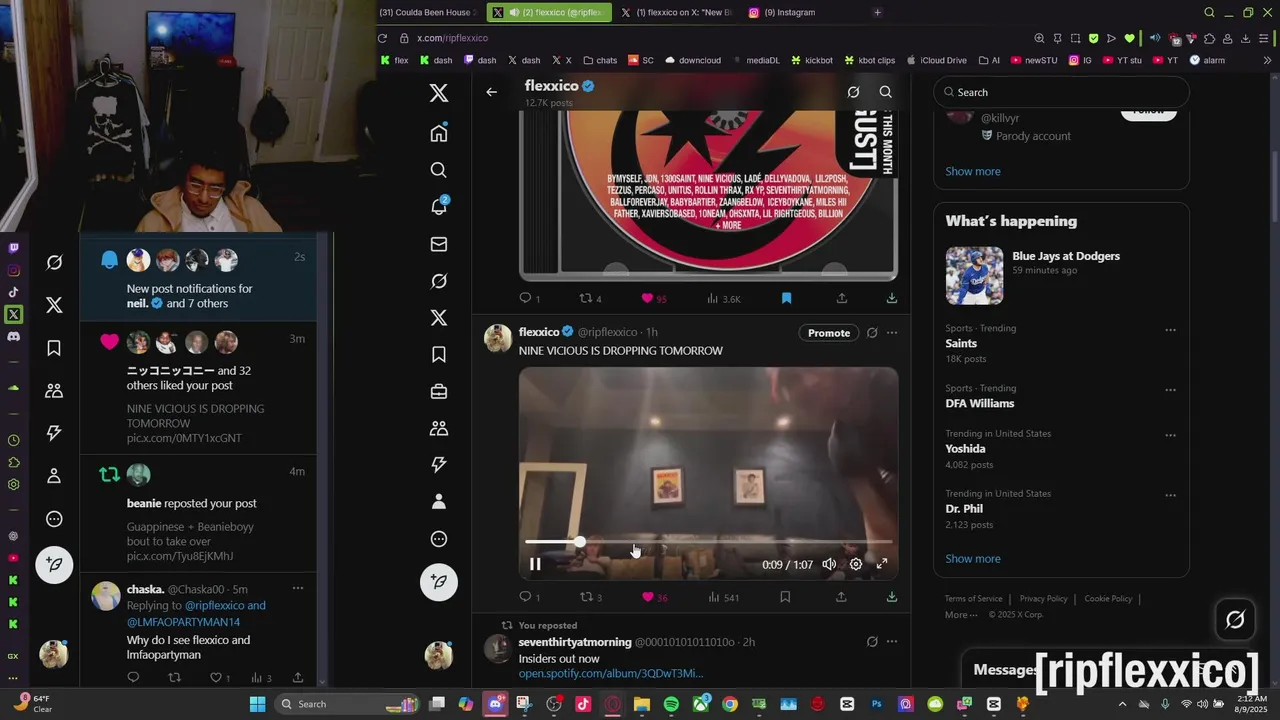
Task: Remove bookmark from poster image post
Action: pos(786,298)
